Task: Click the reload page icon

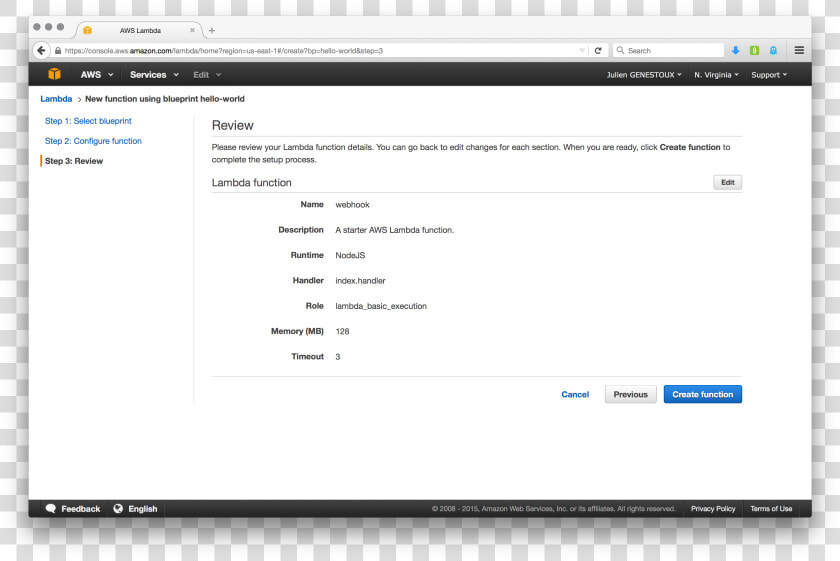Action: click(x=598, y=50)
